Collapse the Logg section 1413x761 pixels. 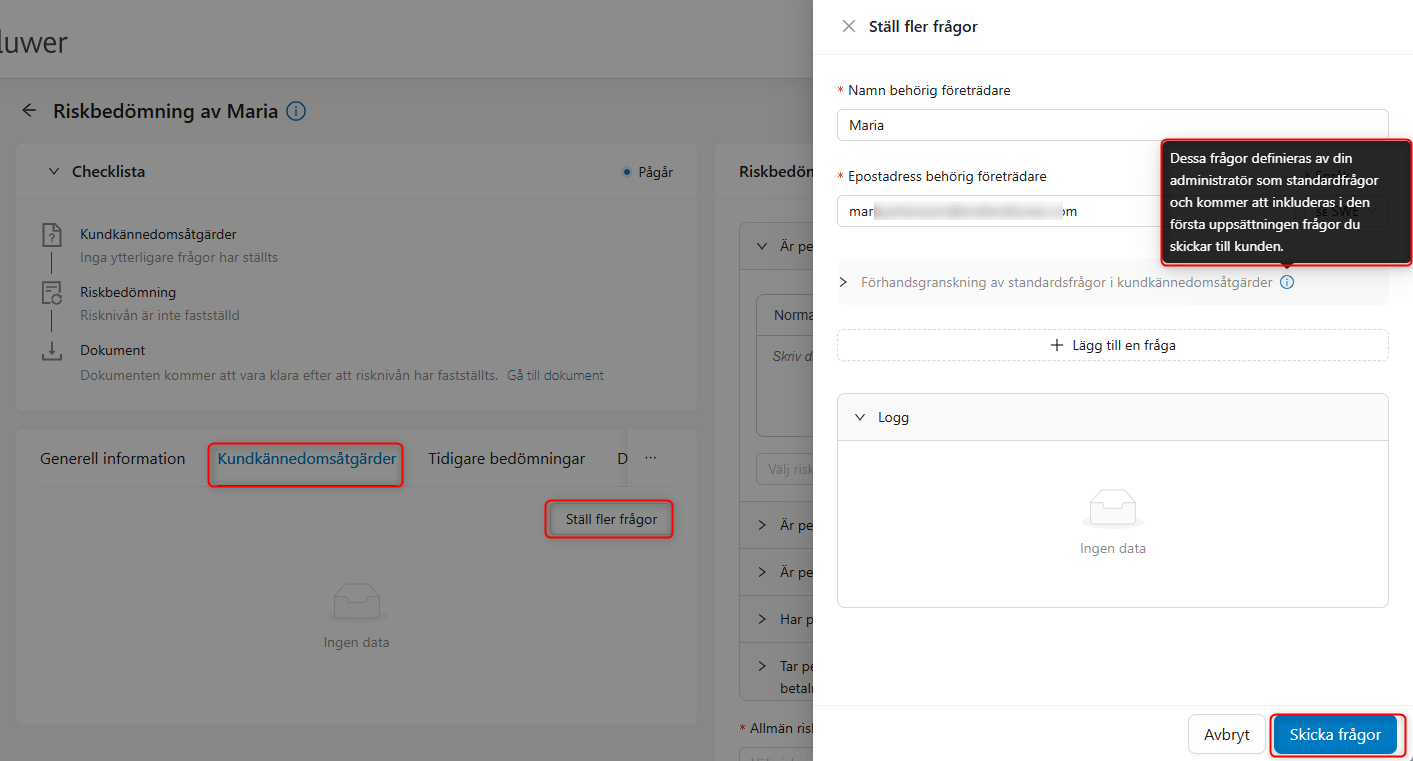coord(860,418)
